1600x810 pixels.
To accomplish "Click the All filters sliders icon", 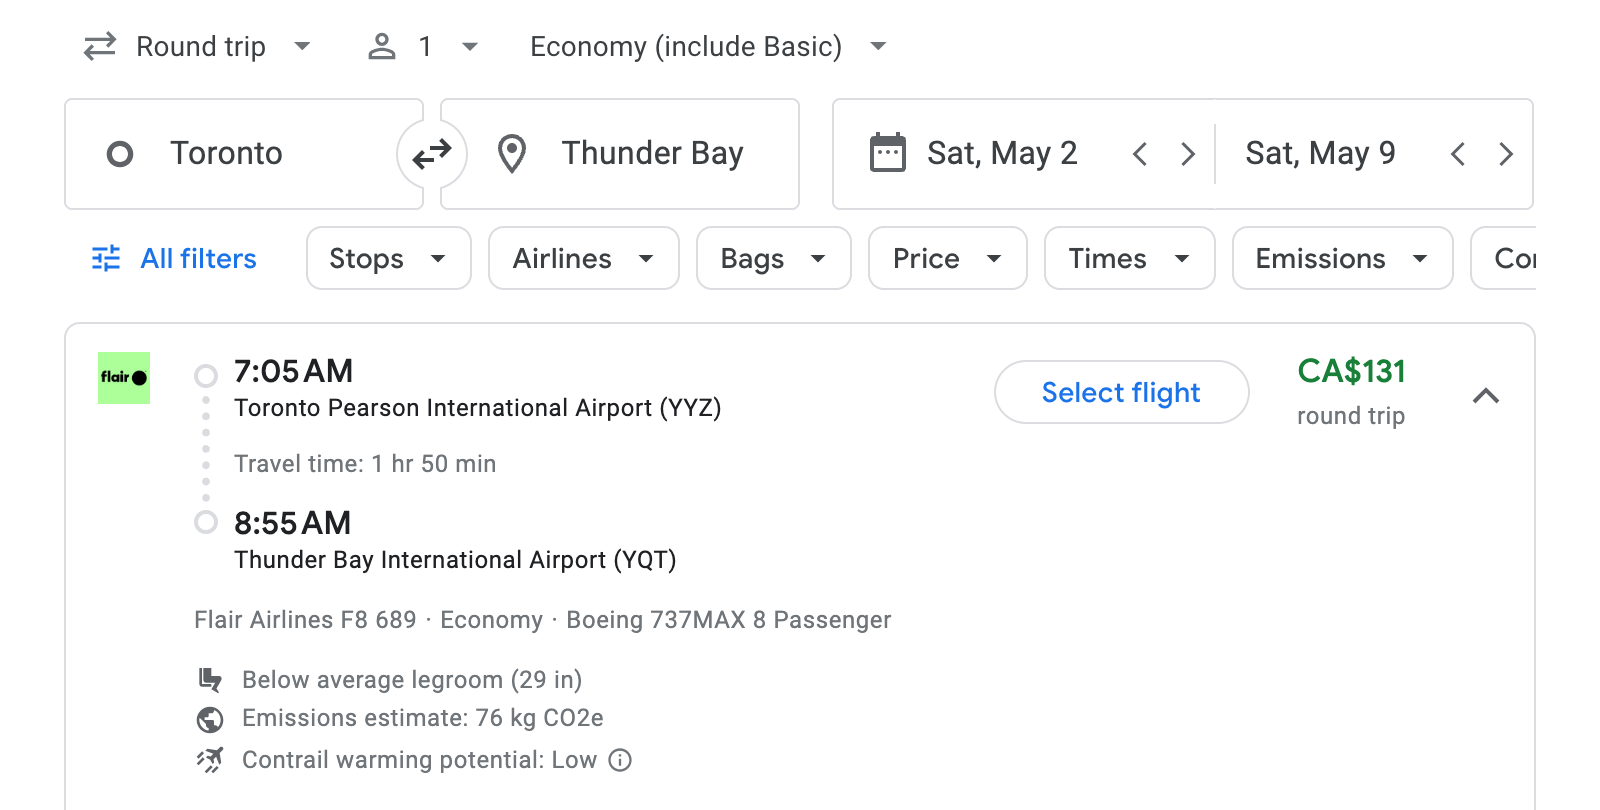I will point(105,258).
